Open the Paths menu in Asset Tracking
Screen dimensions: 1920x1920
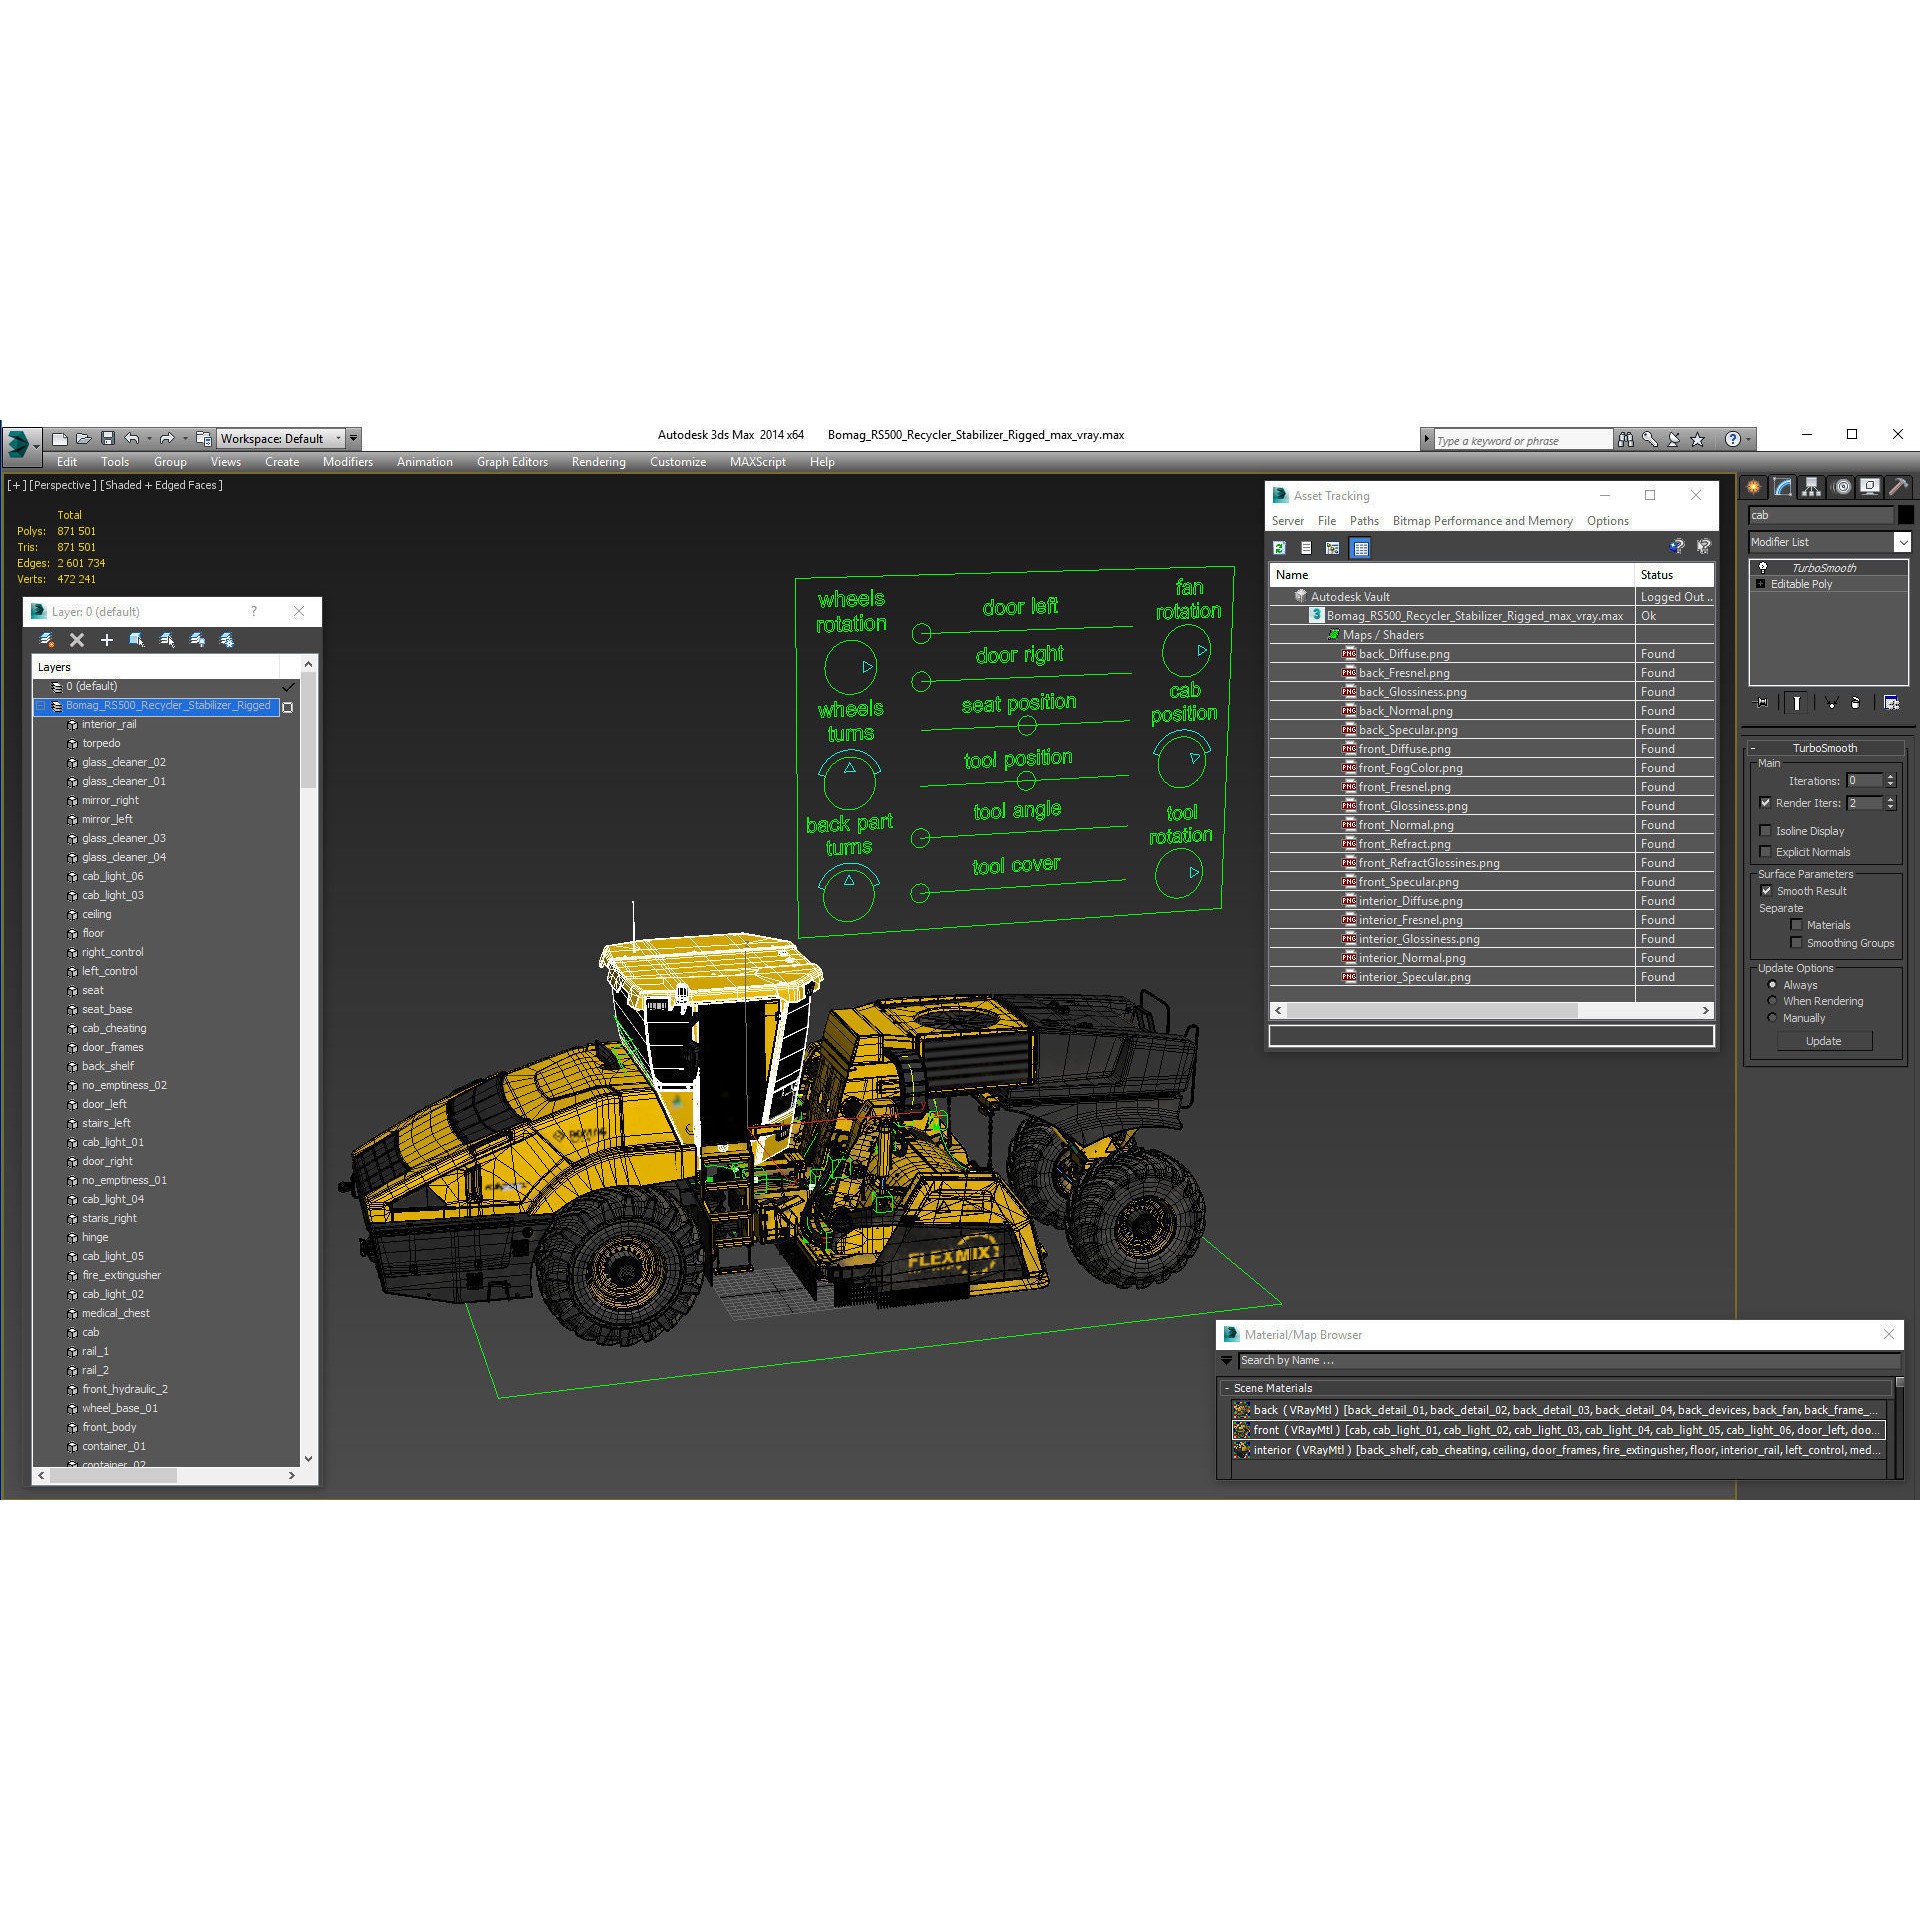[1364, 521]
